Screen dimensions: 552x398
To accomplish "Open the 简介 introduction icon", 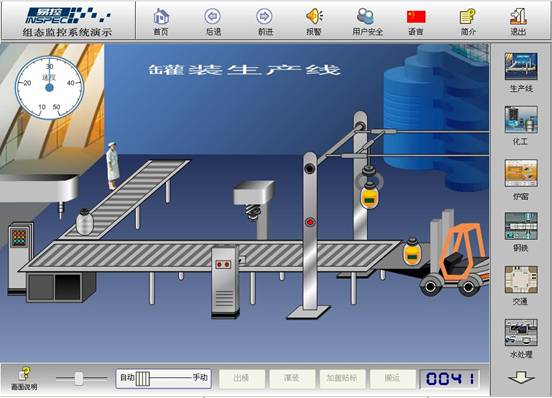I will [468, 17].
